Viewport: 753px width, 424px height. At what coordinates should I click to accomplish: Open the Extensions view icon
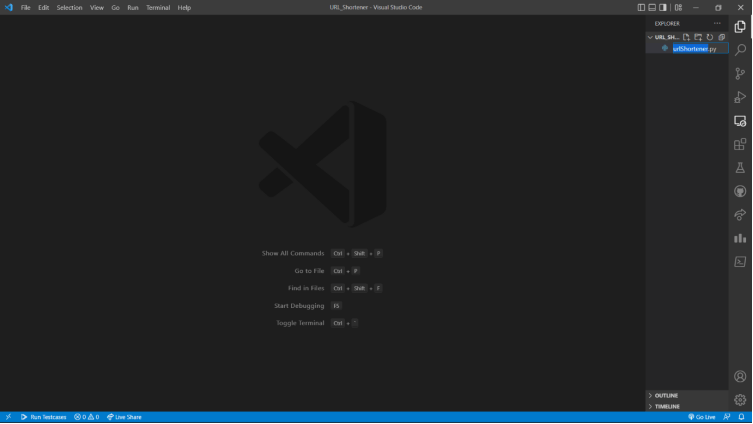(740, 144)
